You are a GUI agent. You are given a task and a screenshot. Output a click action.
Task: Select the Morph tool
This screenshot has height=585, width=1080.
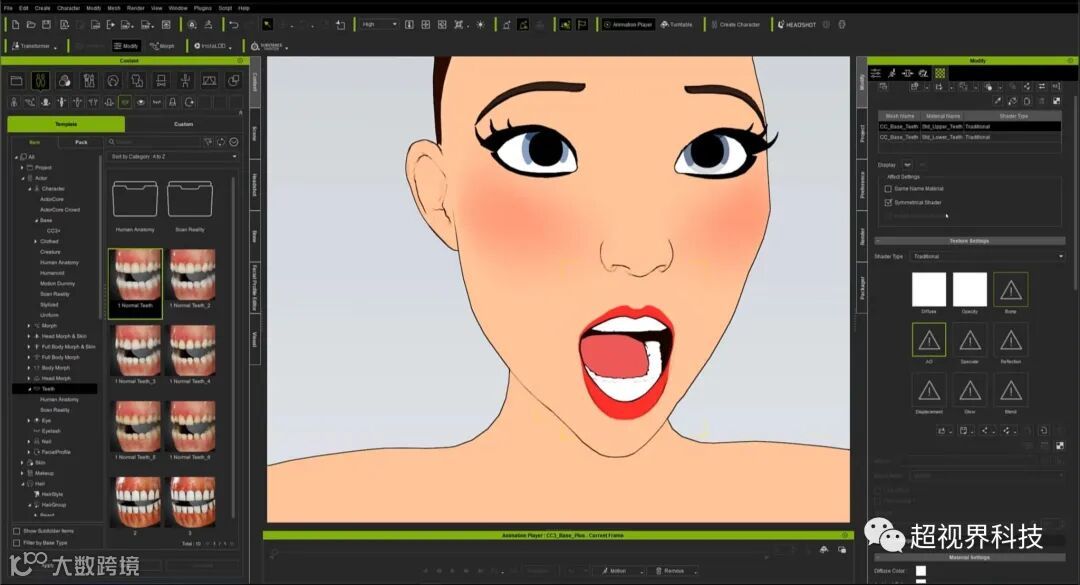click(x=162, y=46)
